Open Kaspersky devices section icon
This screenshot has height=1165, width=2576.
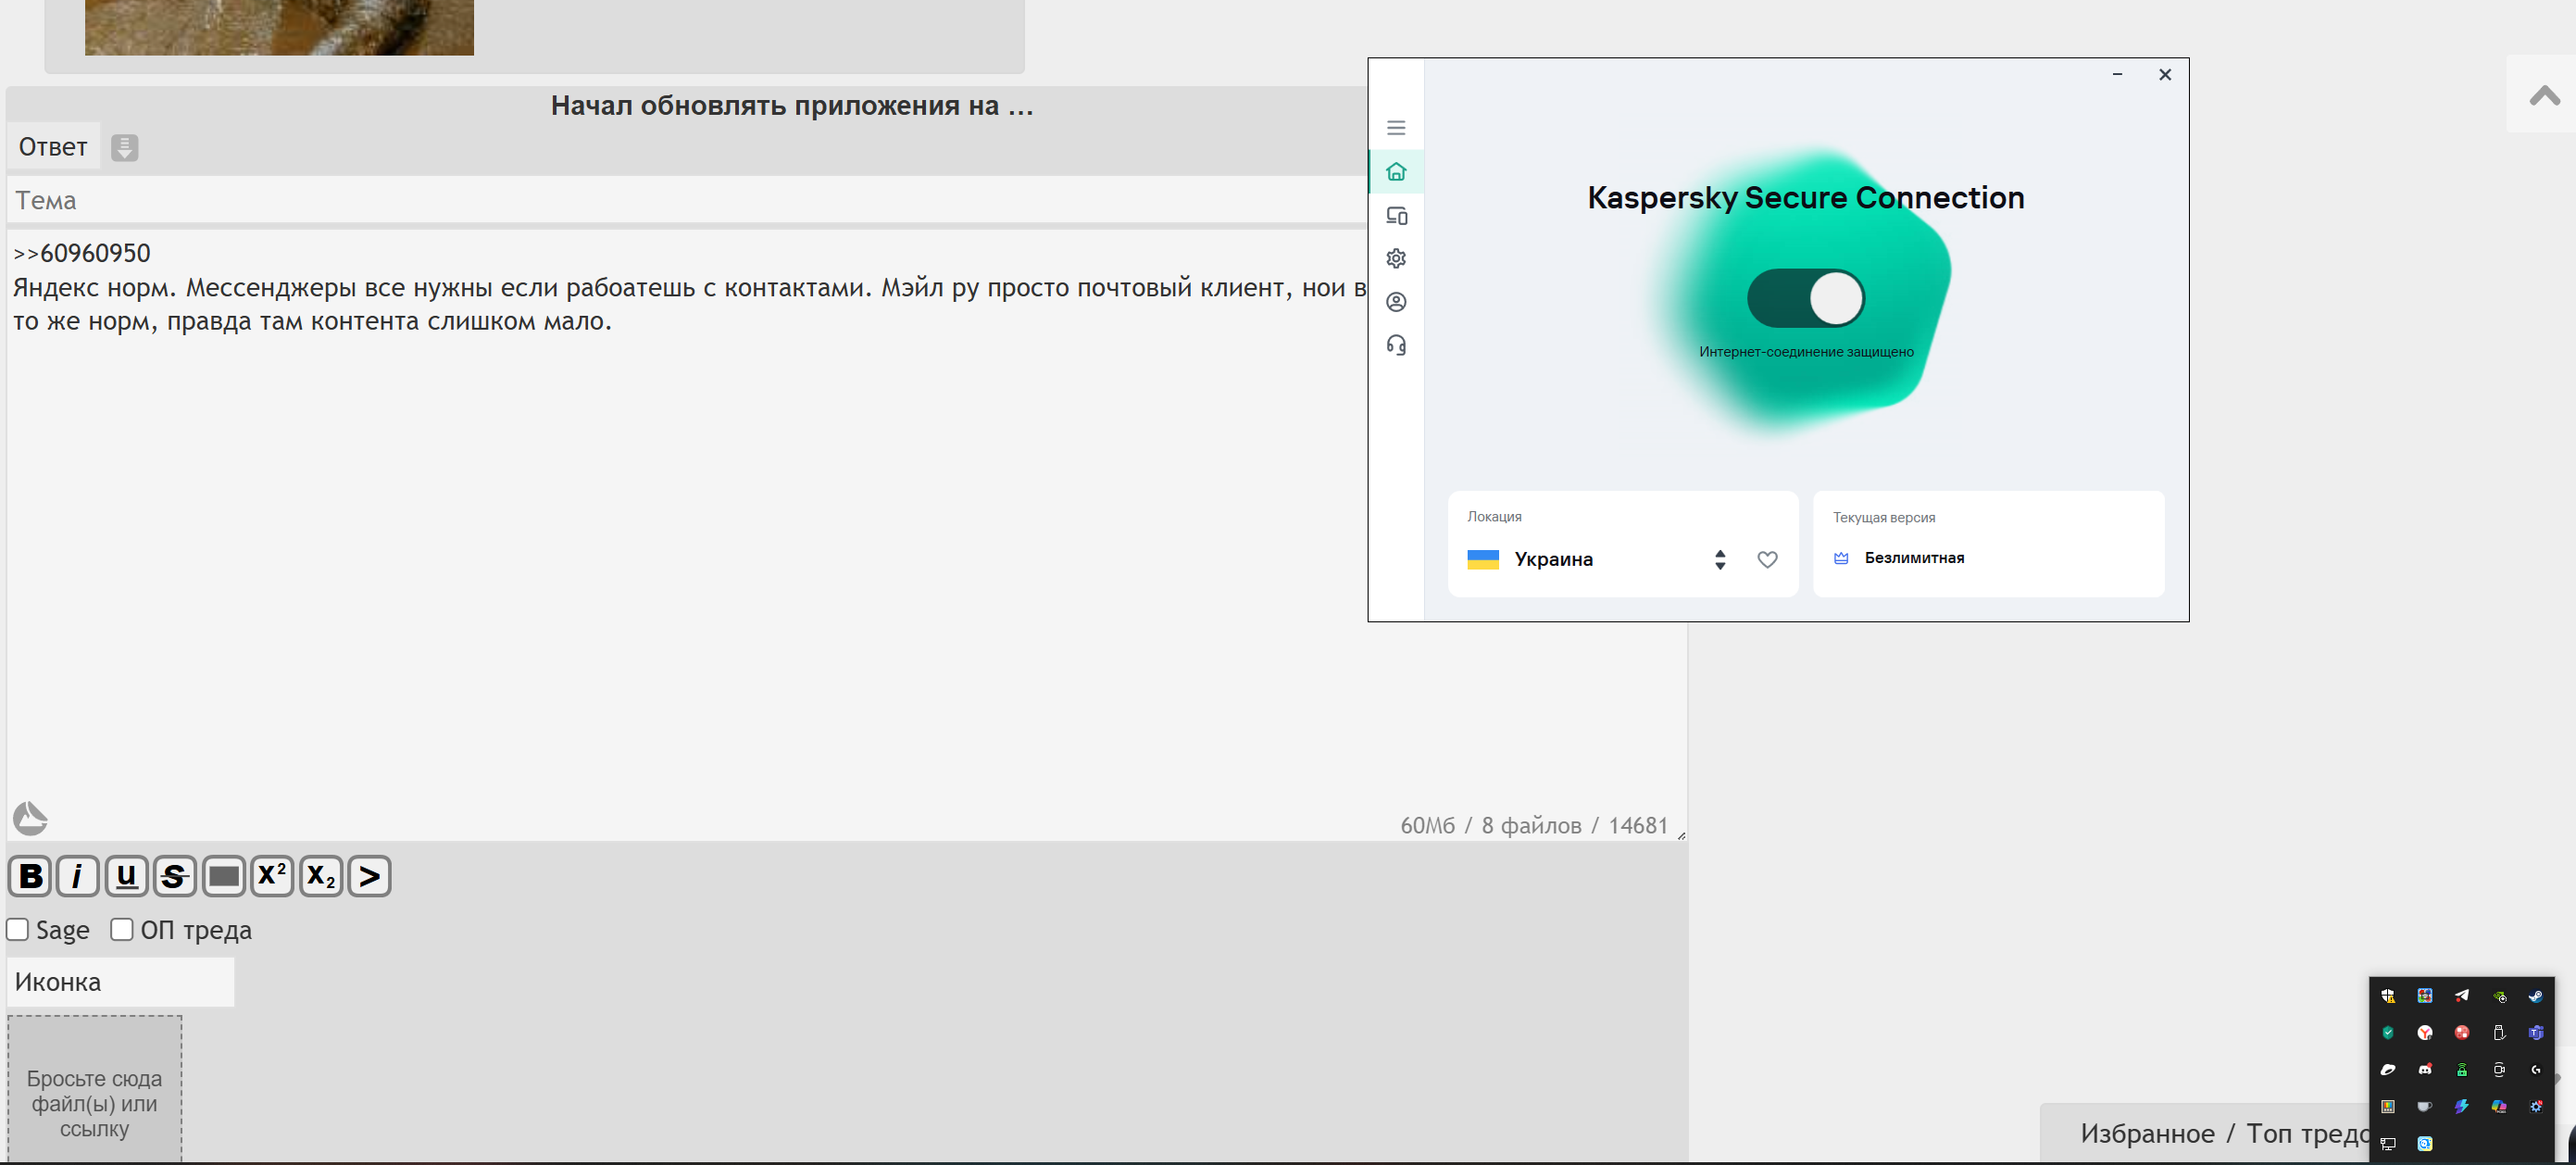pyautogui.click(x=1396, y=216)
